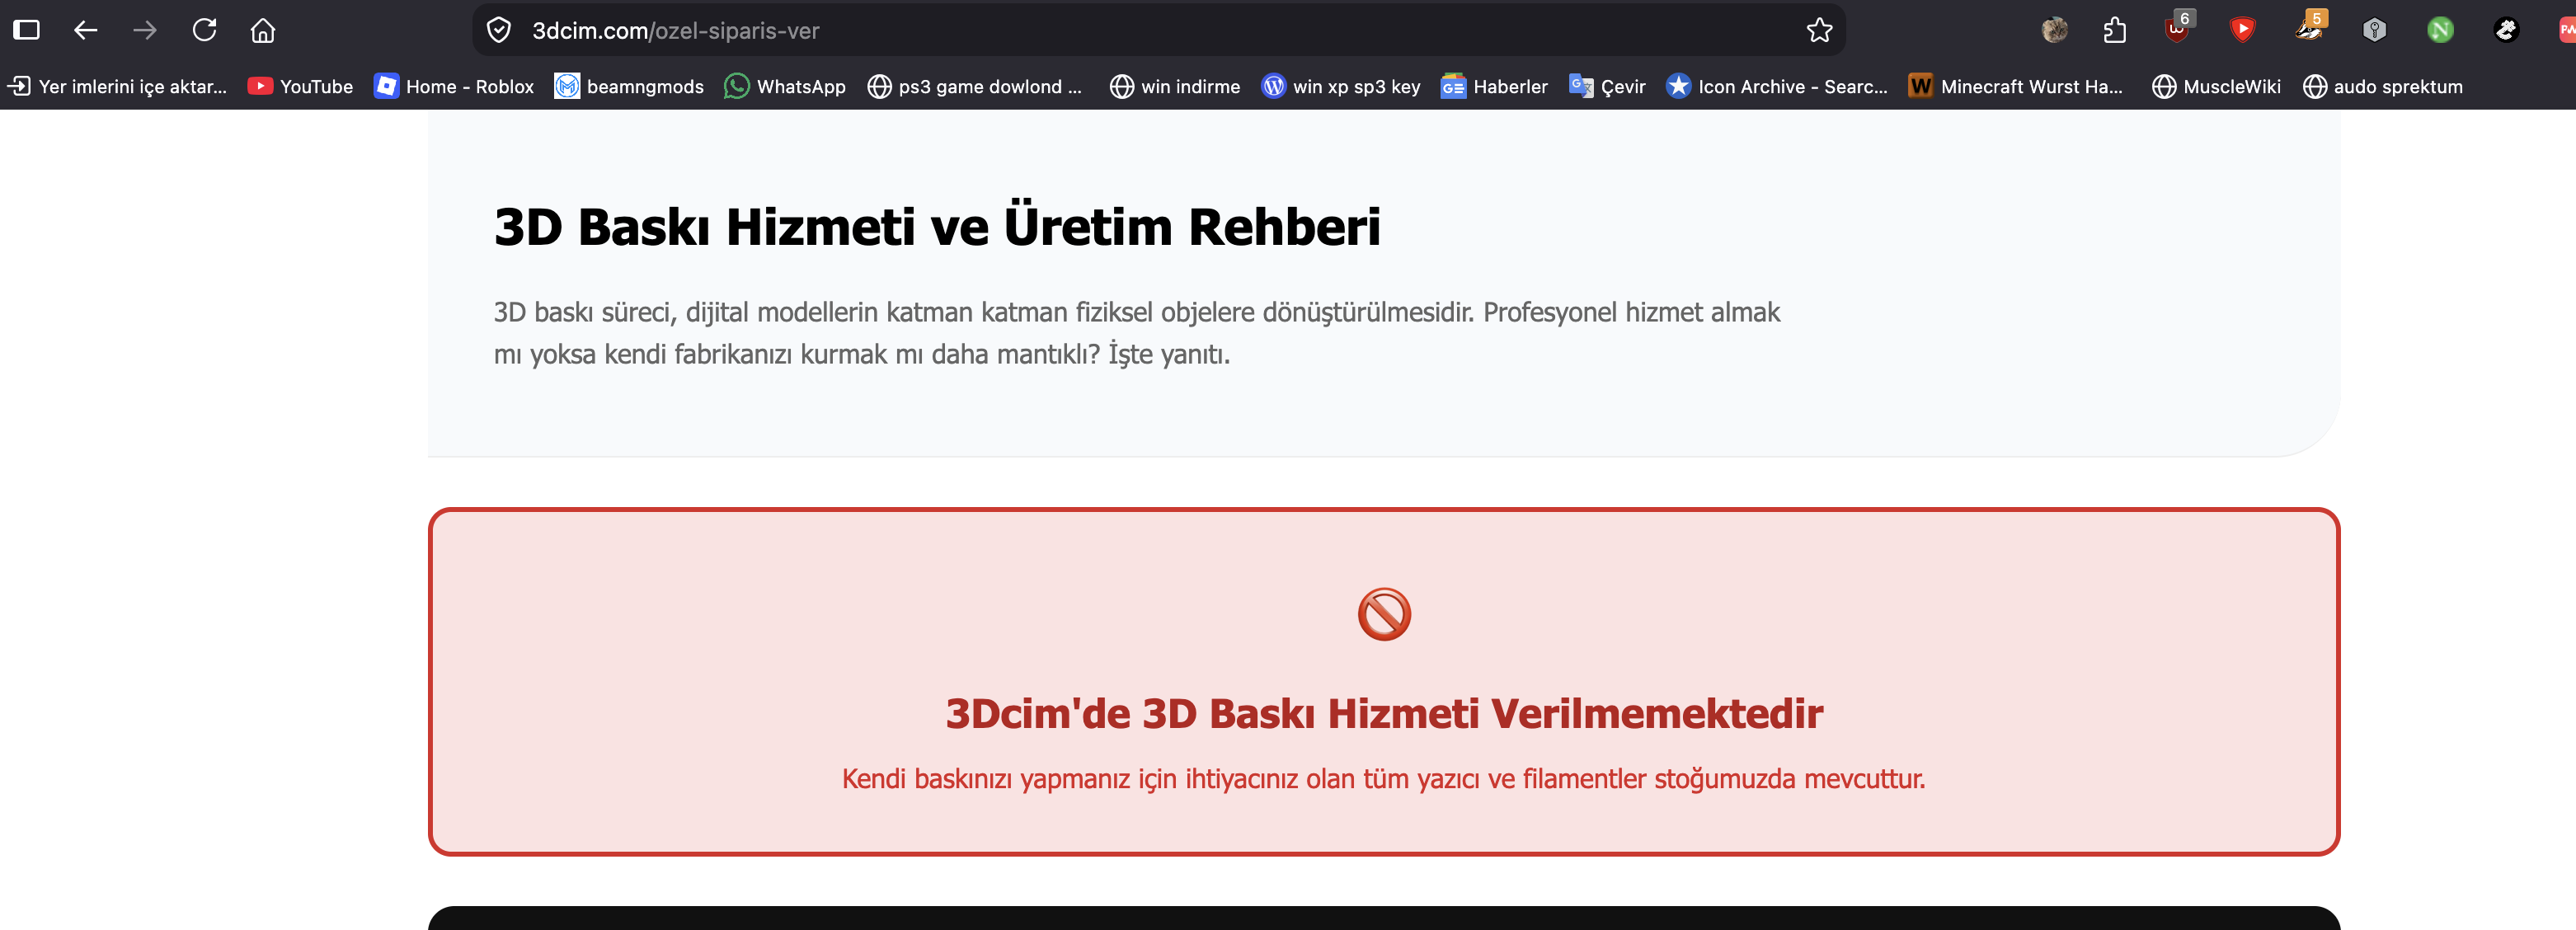Viewport: 2576px width, 930px height.
Task: Click the shield tracking protection icon
Action: (499, 30)
